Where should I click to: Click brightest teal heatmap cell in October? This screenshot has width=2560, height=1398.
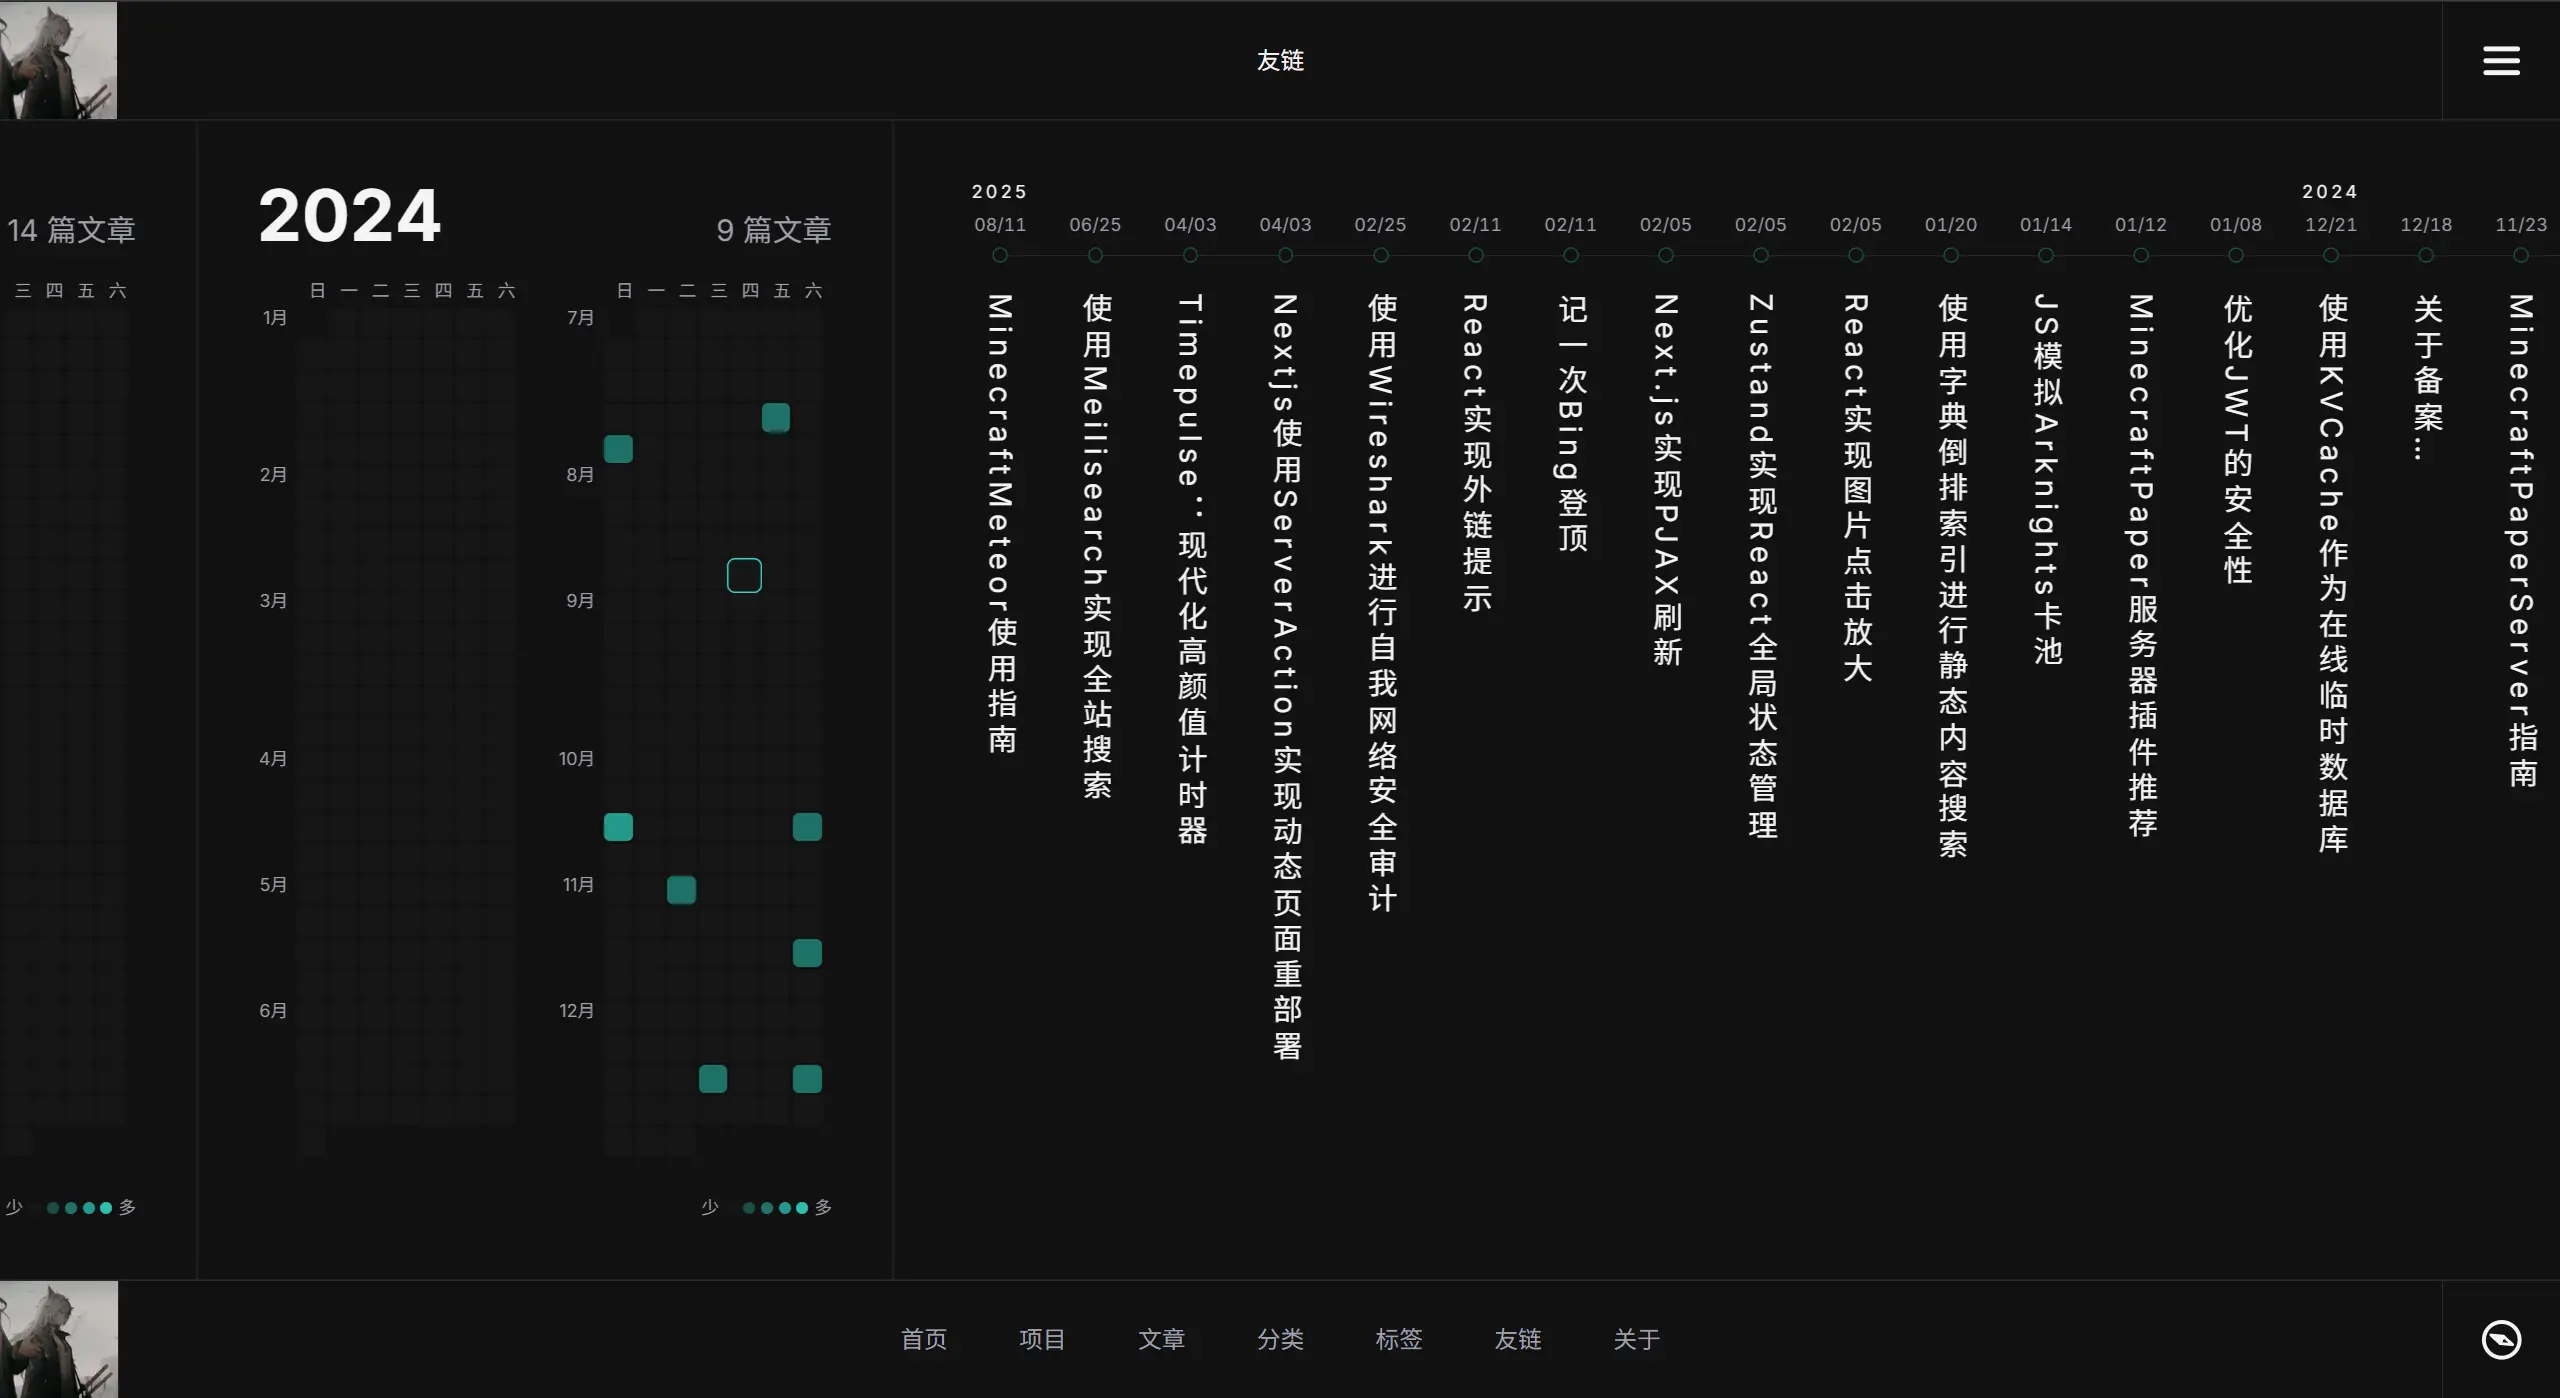[618, 827]
